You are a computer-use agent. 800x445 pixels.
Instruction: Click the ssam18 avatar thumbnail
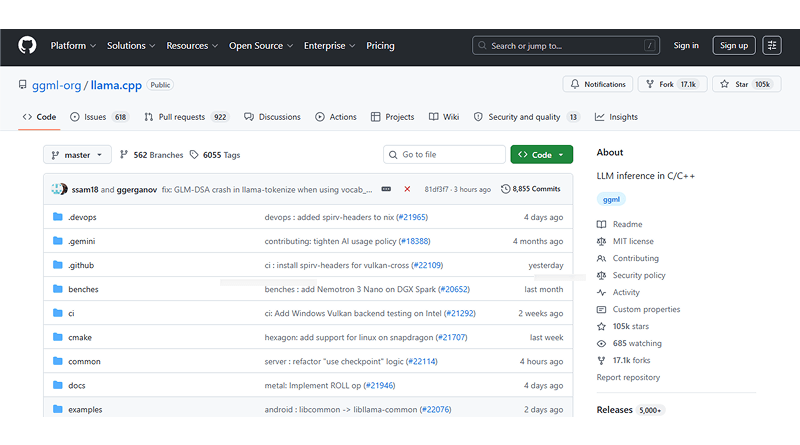tap(57, 189)
